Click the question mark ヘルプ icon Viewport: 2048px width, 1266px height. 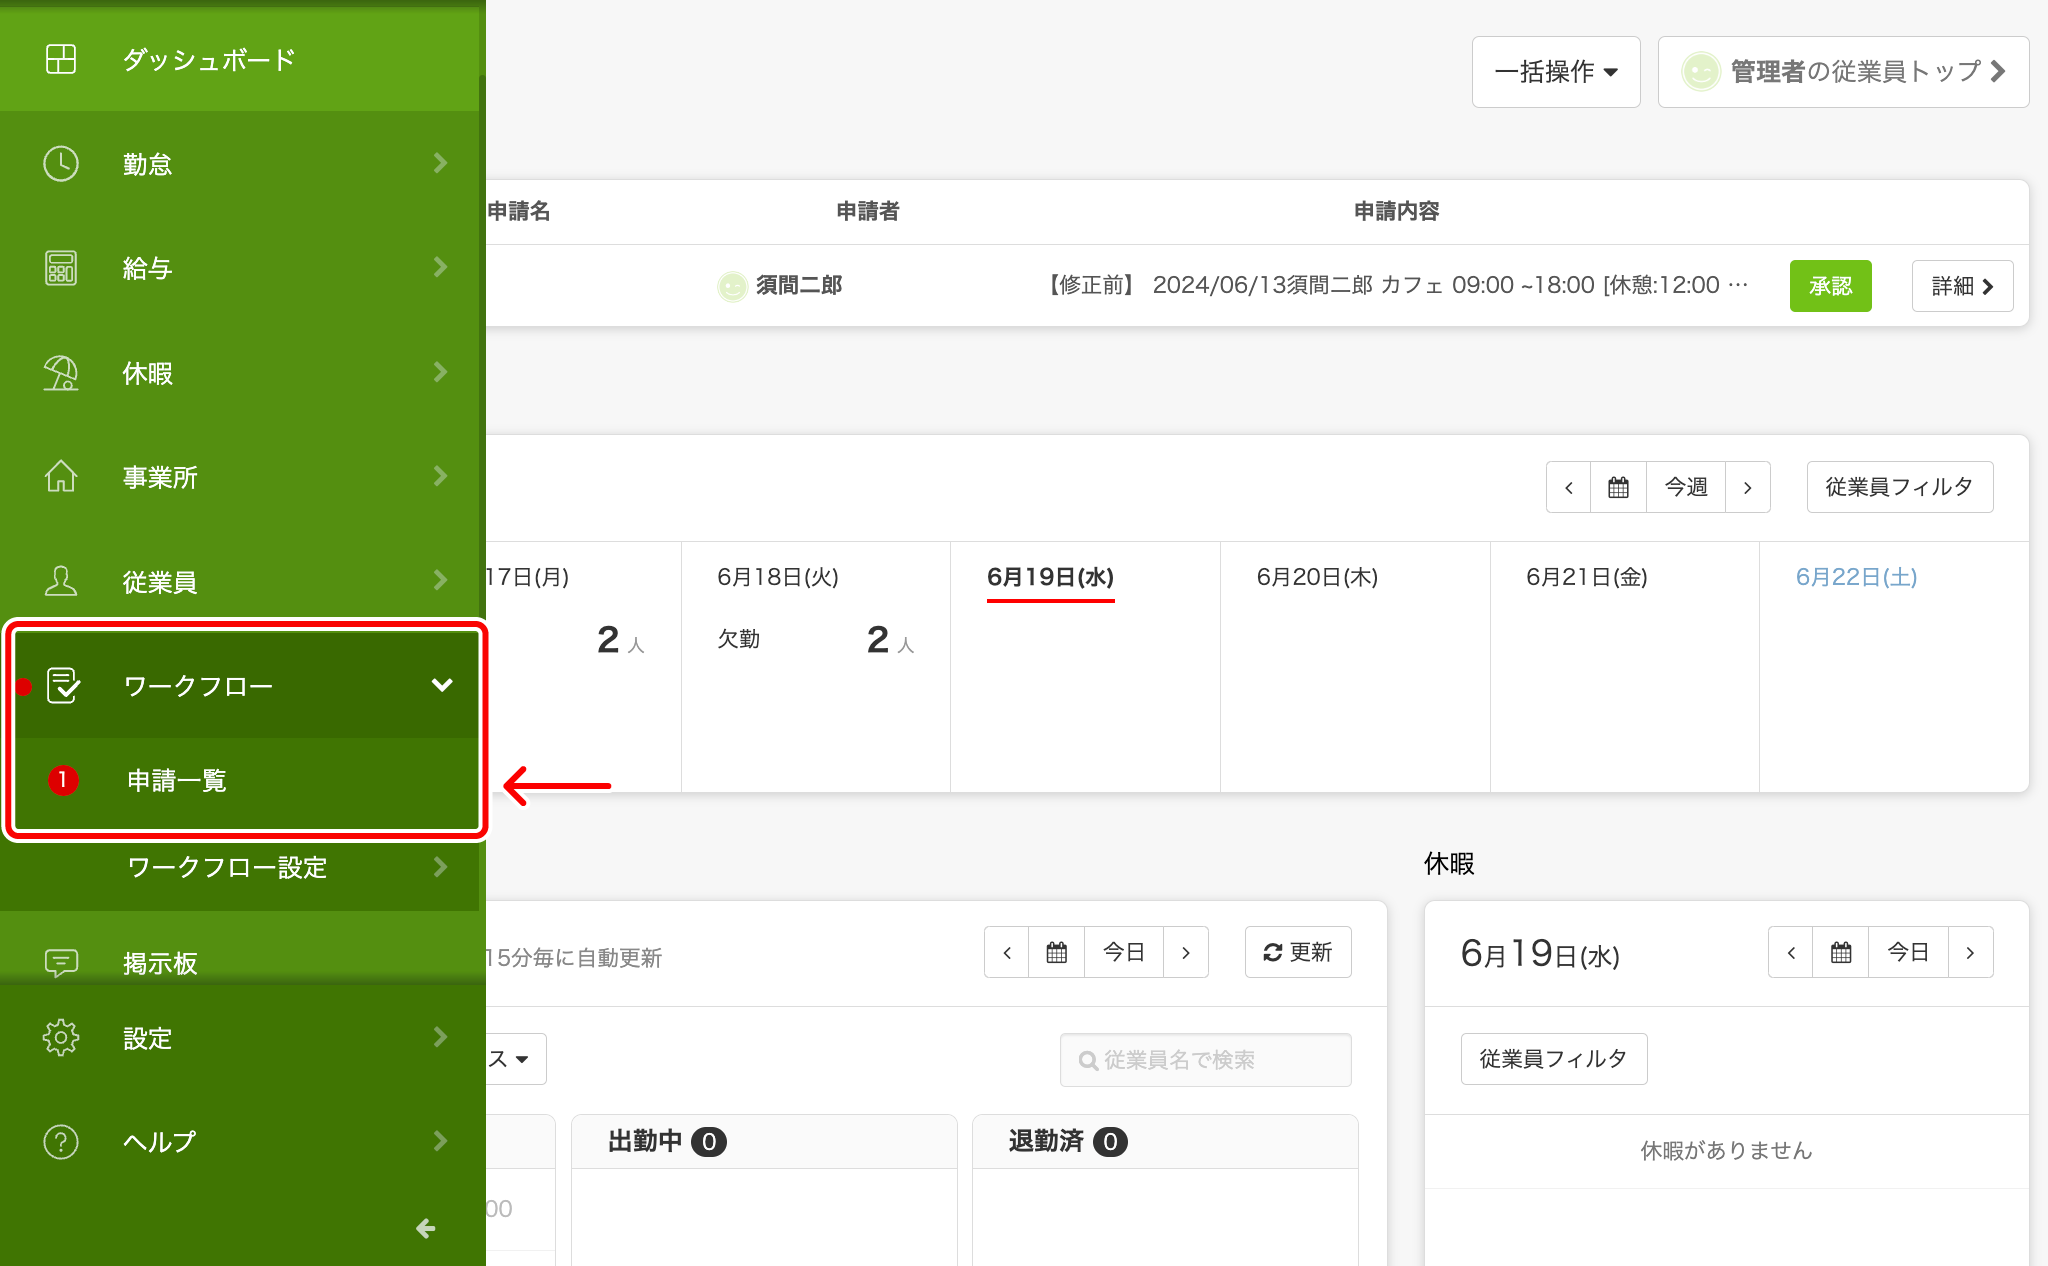61,1141
